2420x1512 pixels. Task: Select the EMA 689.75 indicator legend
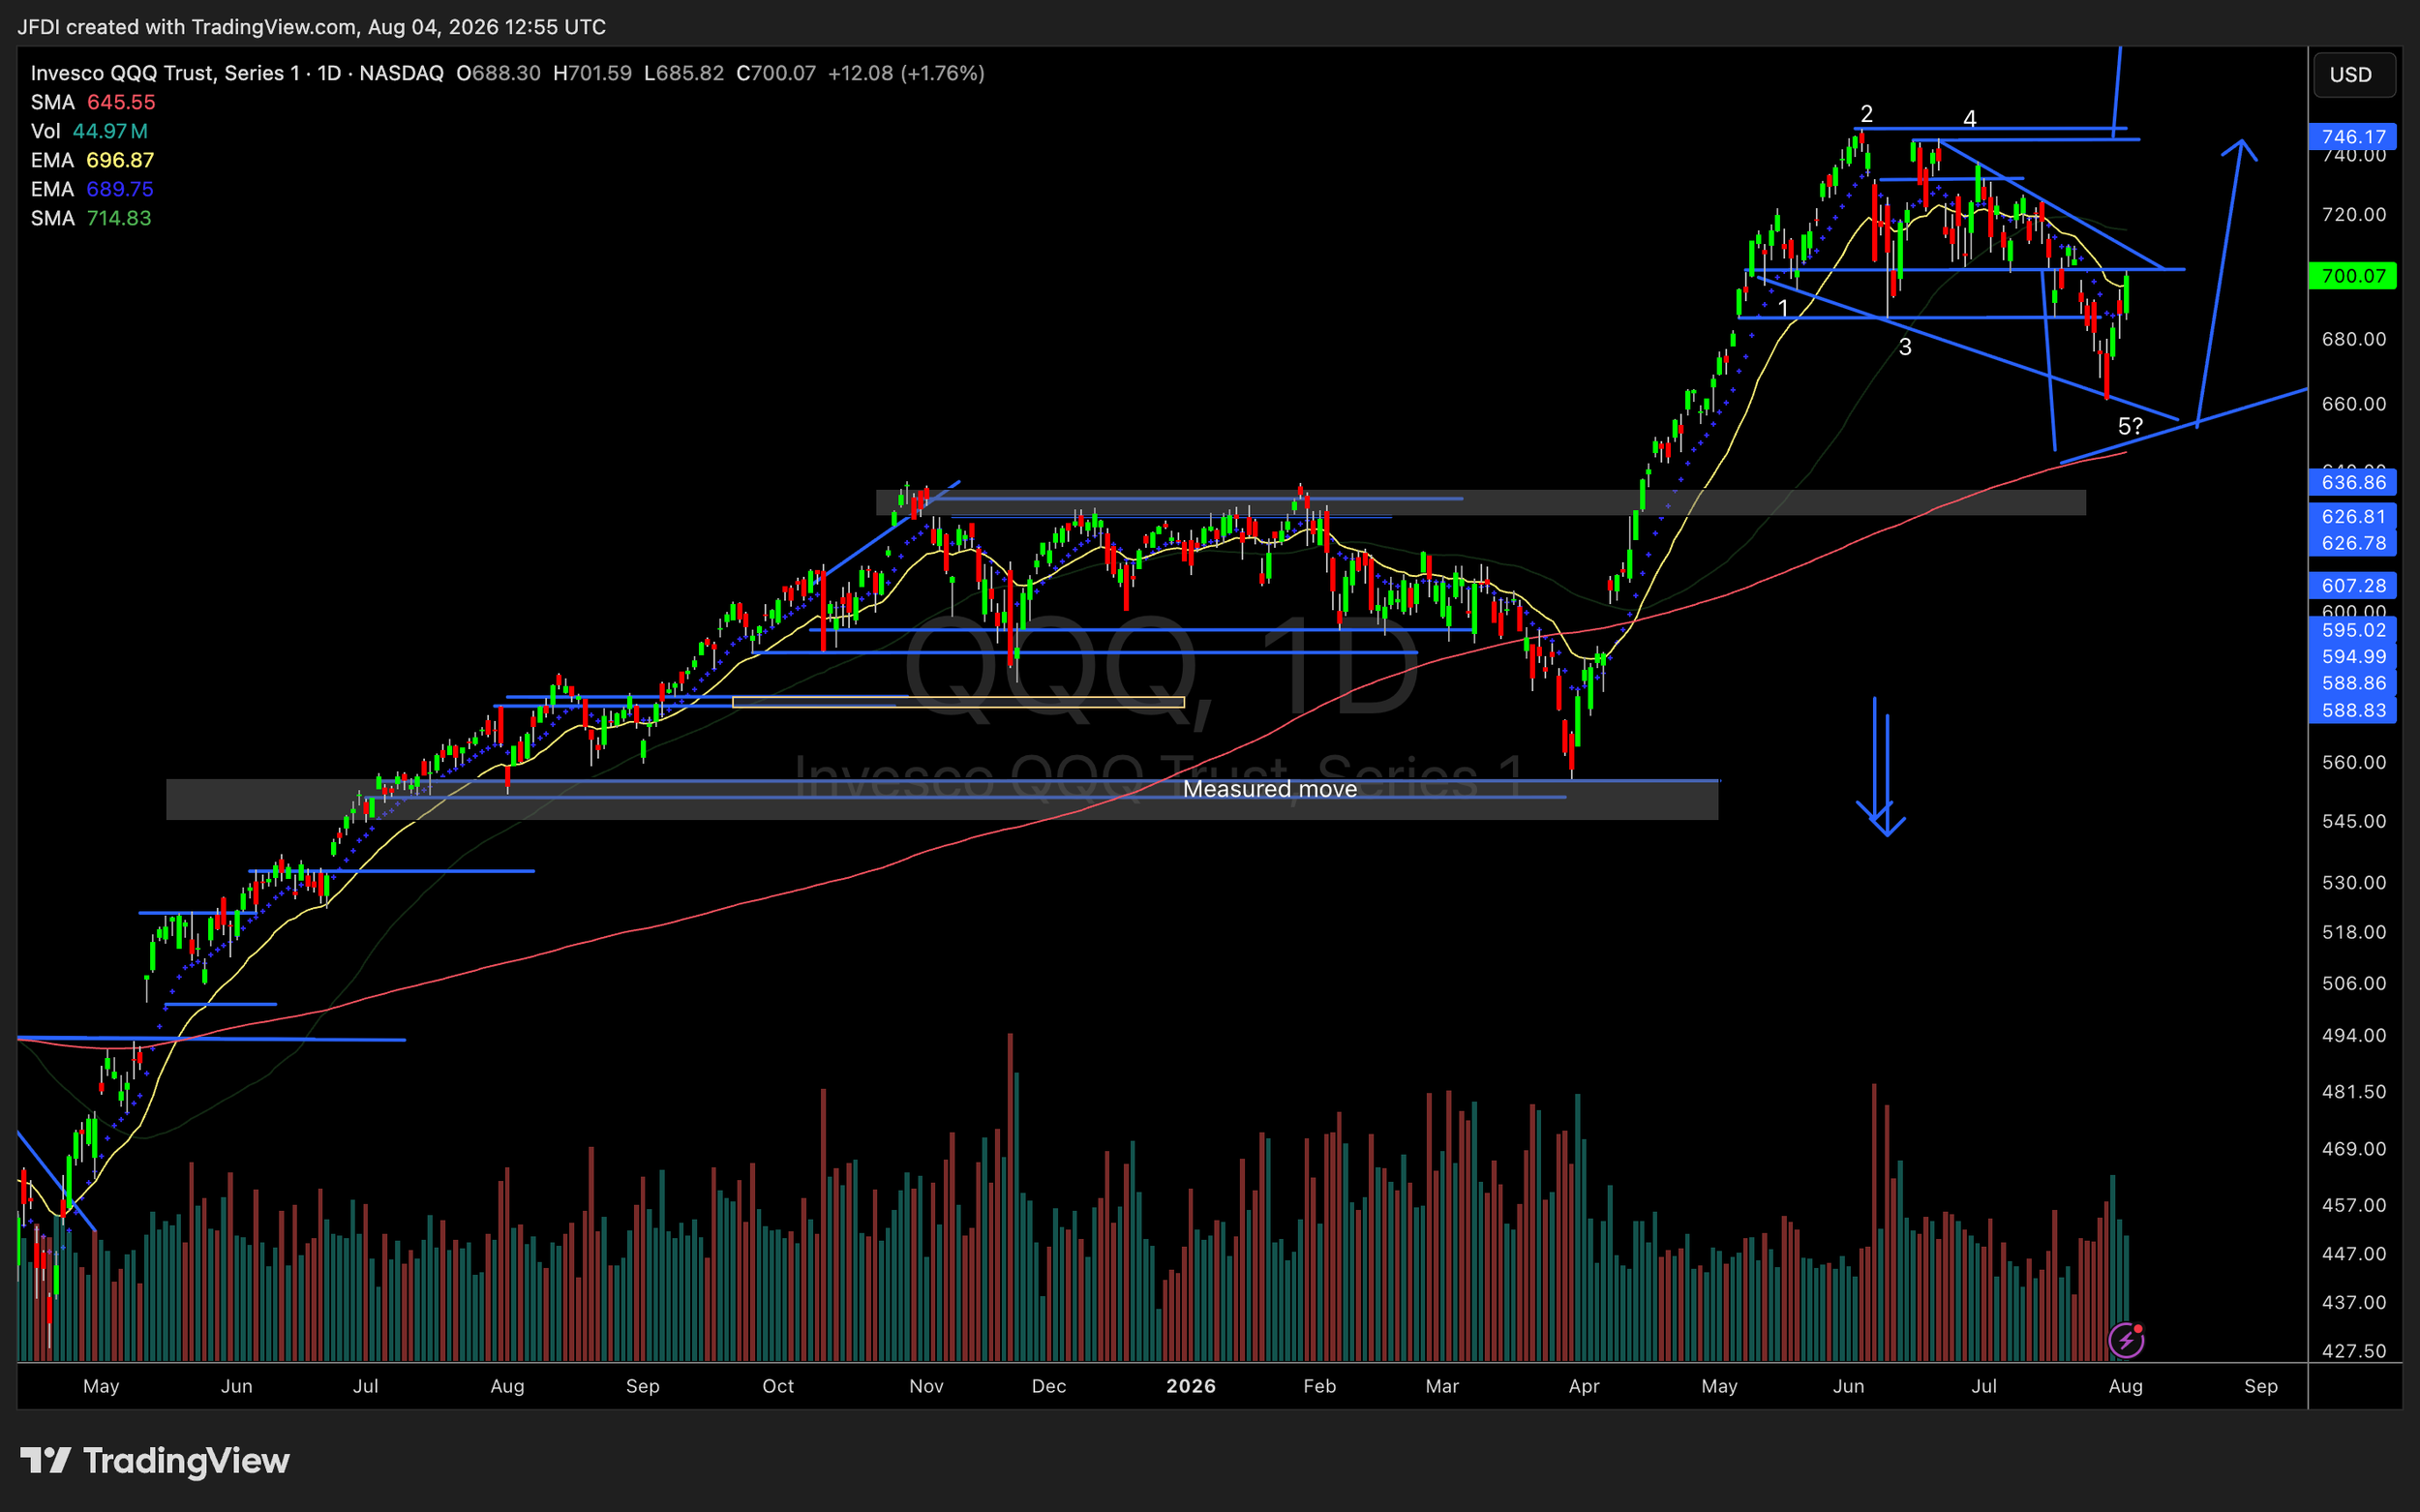92,189
